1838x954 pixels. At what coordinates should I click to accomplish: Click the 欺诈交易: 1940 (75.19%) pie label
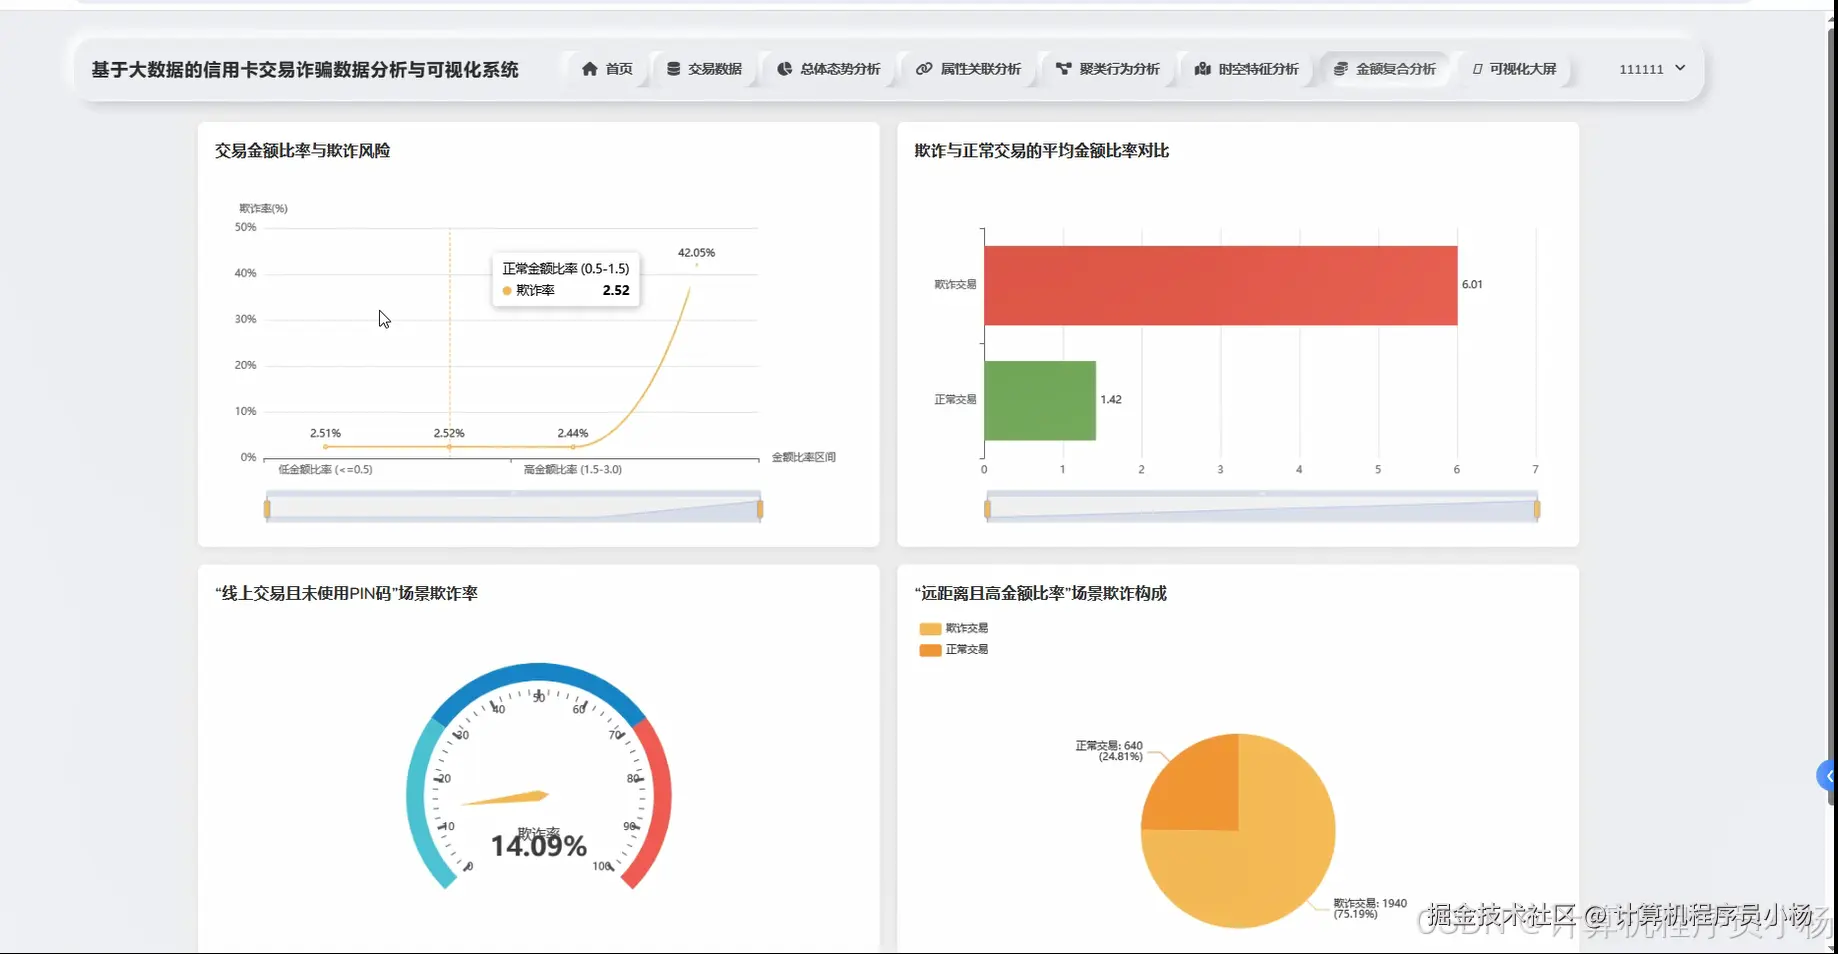click(1370, 908)
